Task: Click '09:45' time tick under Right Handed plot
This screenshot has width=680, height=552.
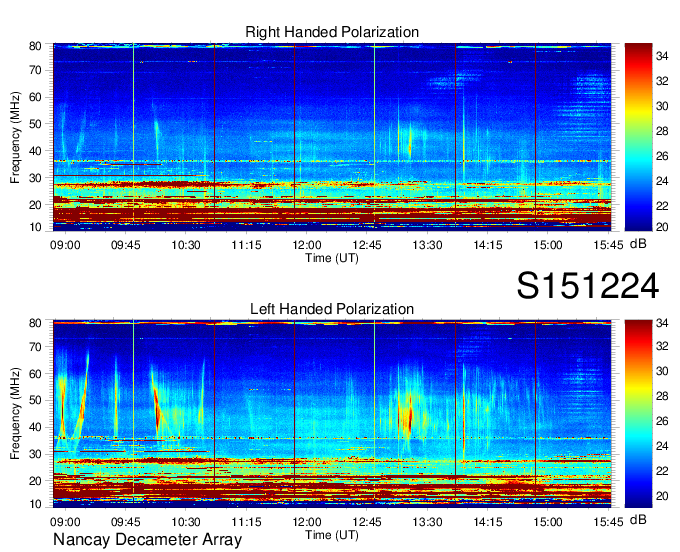Action: pos(126,245)
